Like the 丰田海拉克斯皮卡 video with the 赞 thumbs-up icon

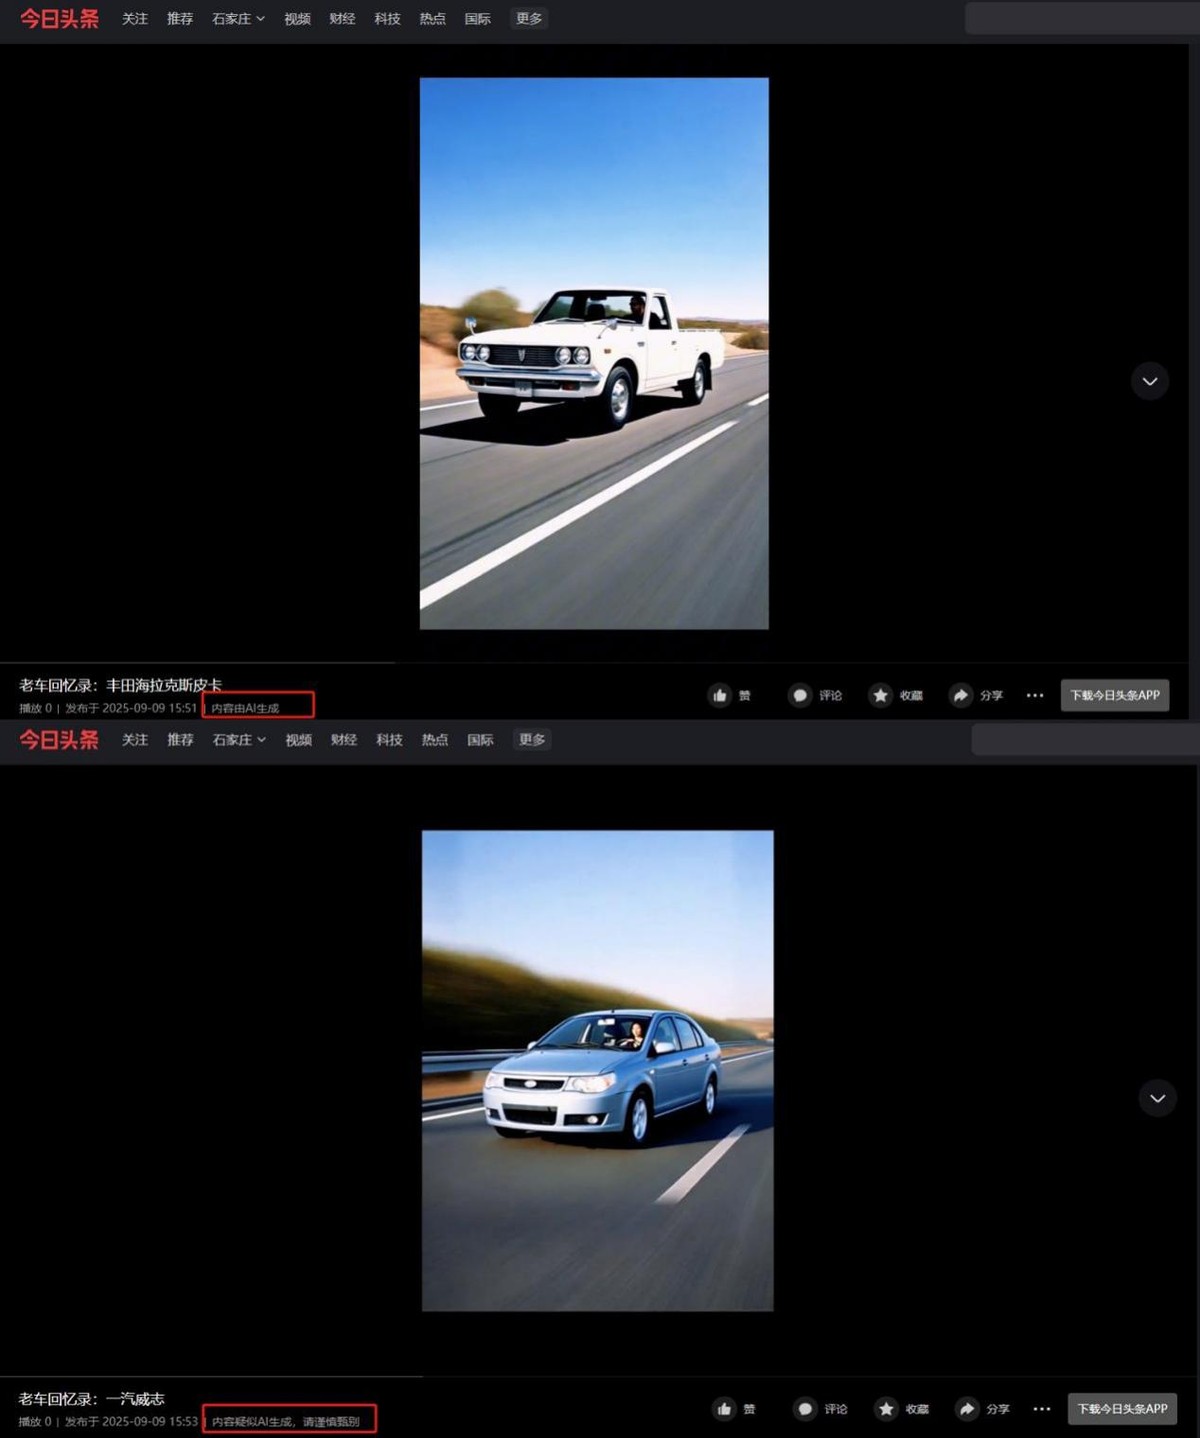point(720,695)
